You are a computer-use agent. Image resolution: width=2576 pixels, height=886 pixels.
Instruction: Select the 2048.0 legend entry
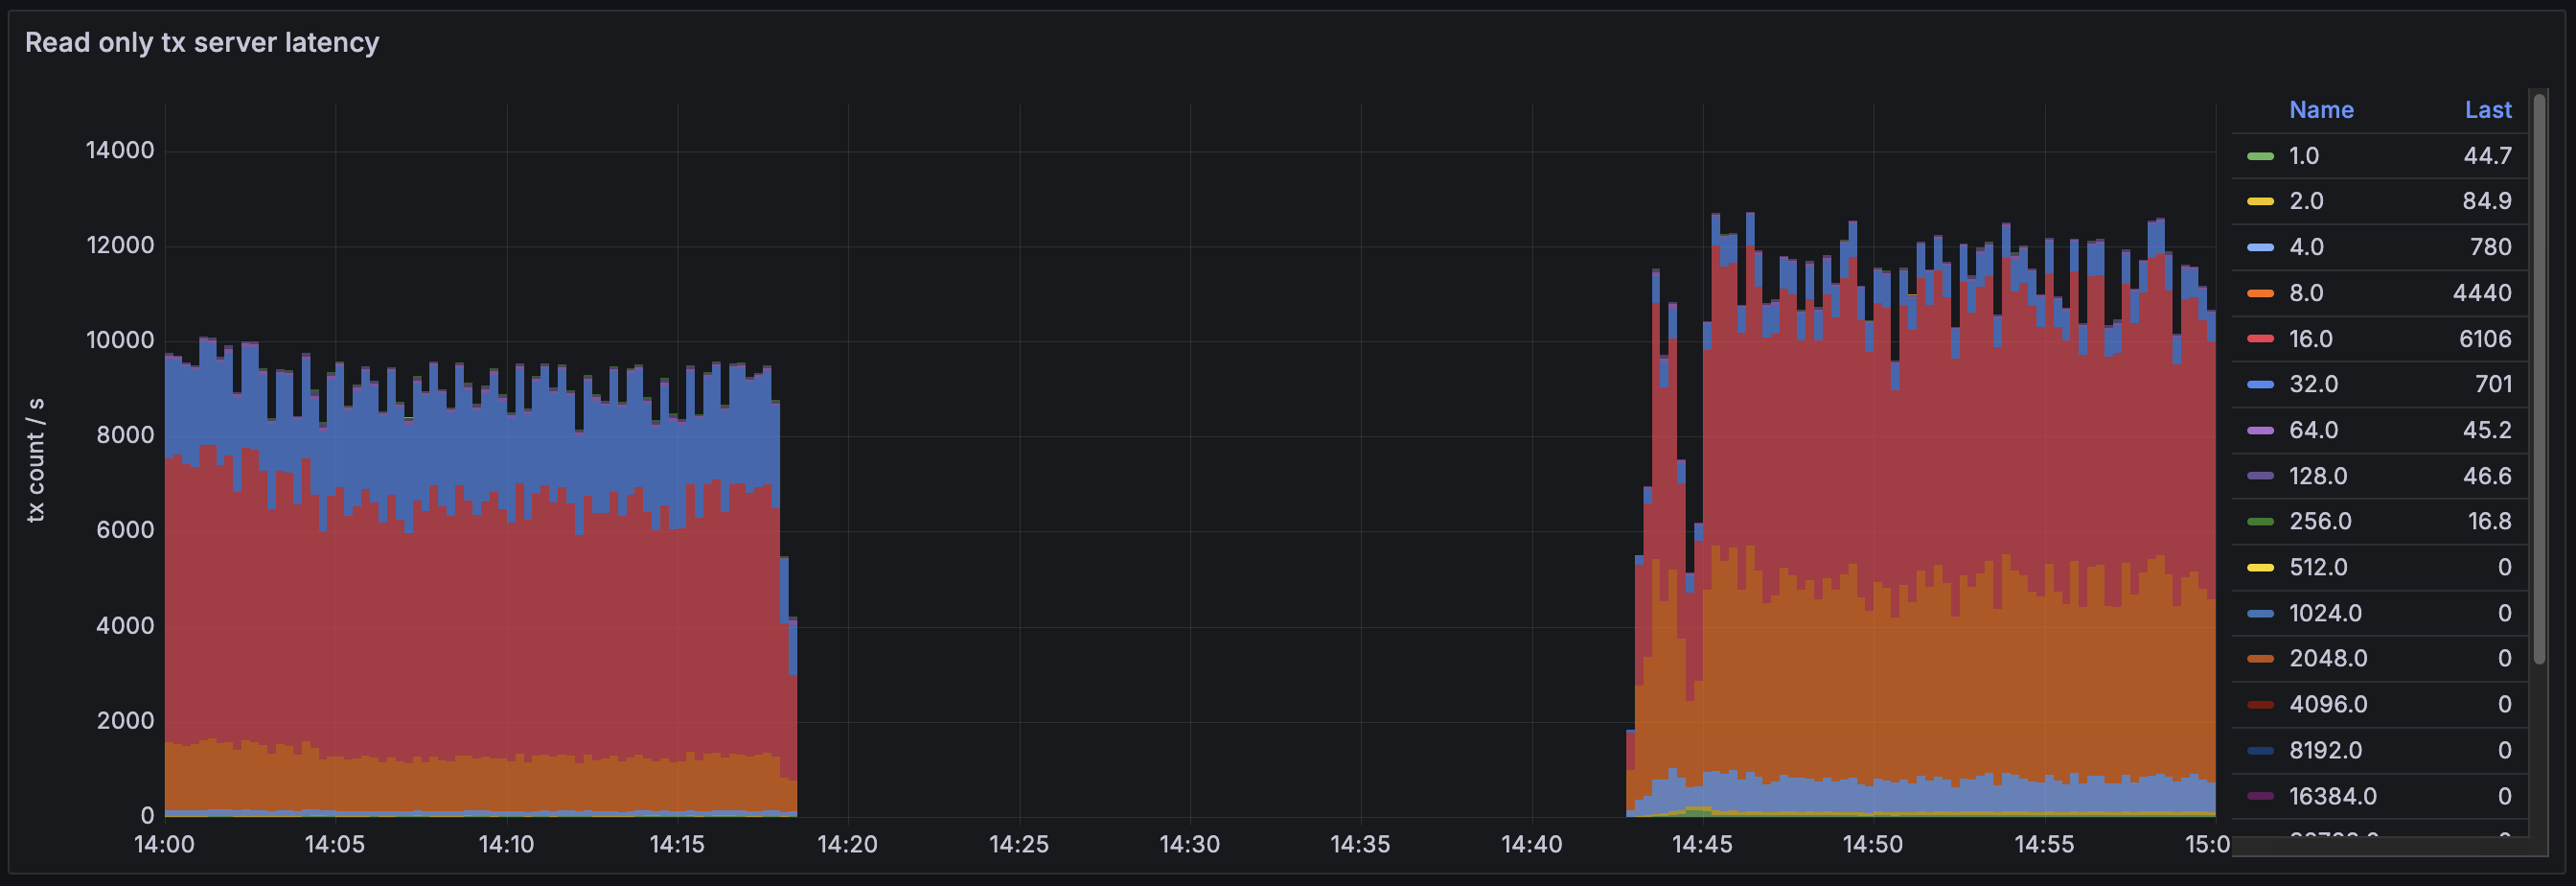tap(2328, 658)
